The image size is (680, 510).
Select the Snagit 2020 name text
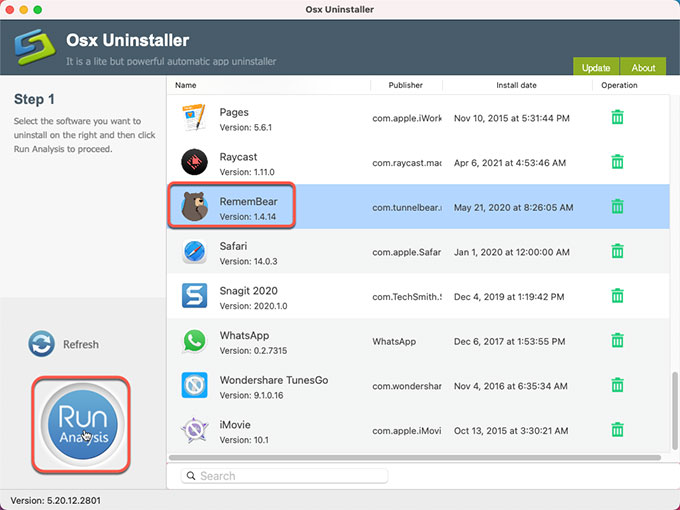point(248,291)
